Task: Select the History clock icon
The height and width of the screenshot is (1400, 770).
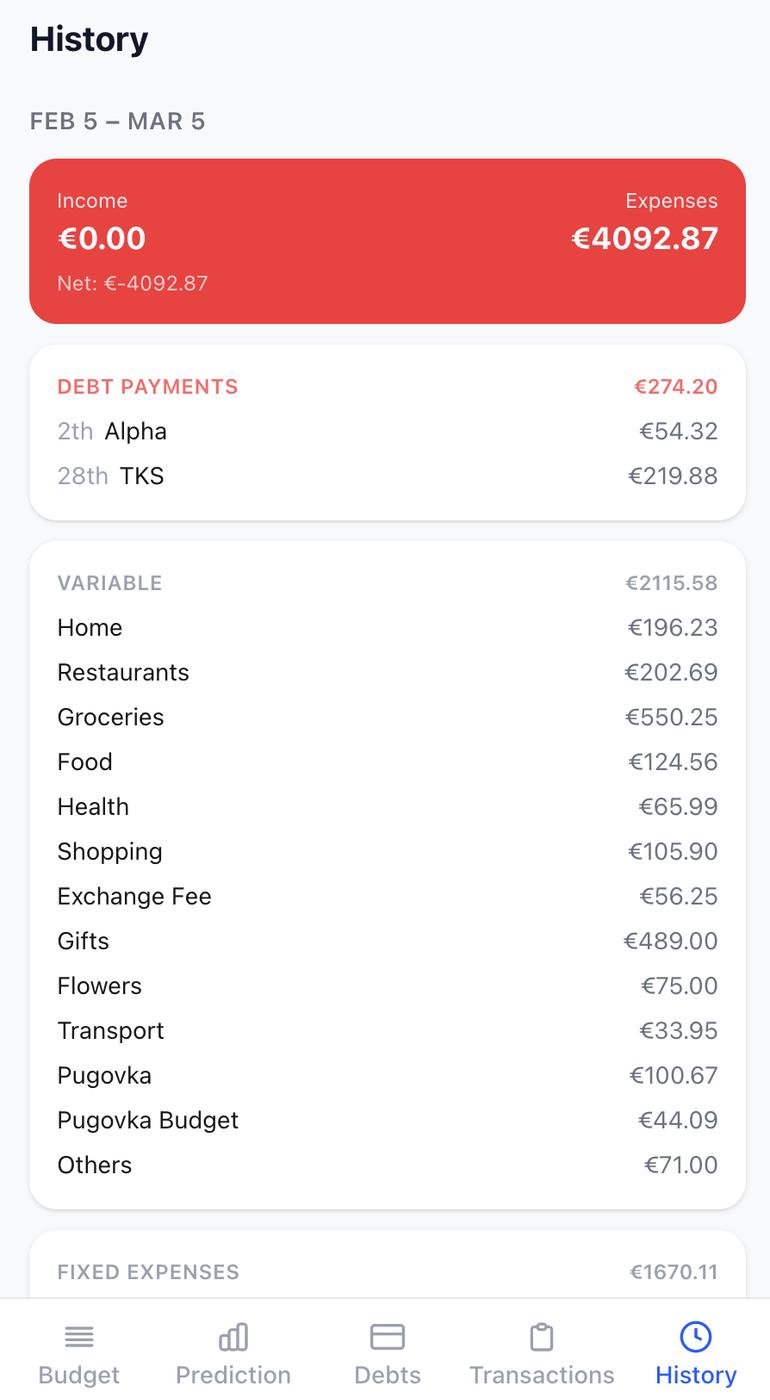Action: (x=695, y=1336)
